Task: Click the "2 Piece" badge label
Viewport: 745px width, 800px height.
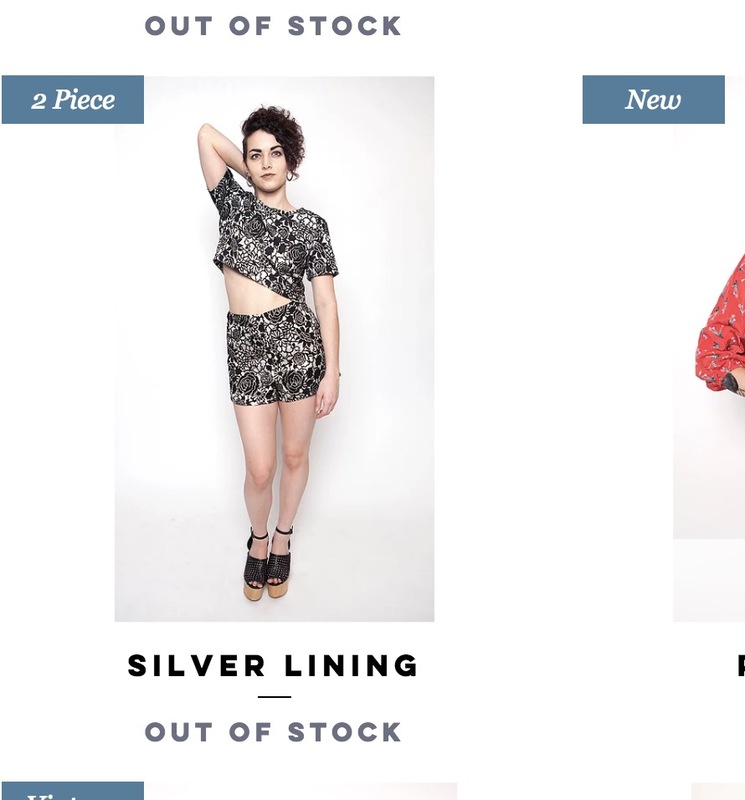Action: 72,99
